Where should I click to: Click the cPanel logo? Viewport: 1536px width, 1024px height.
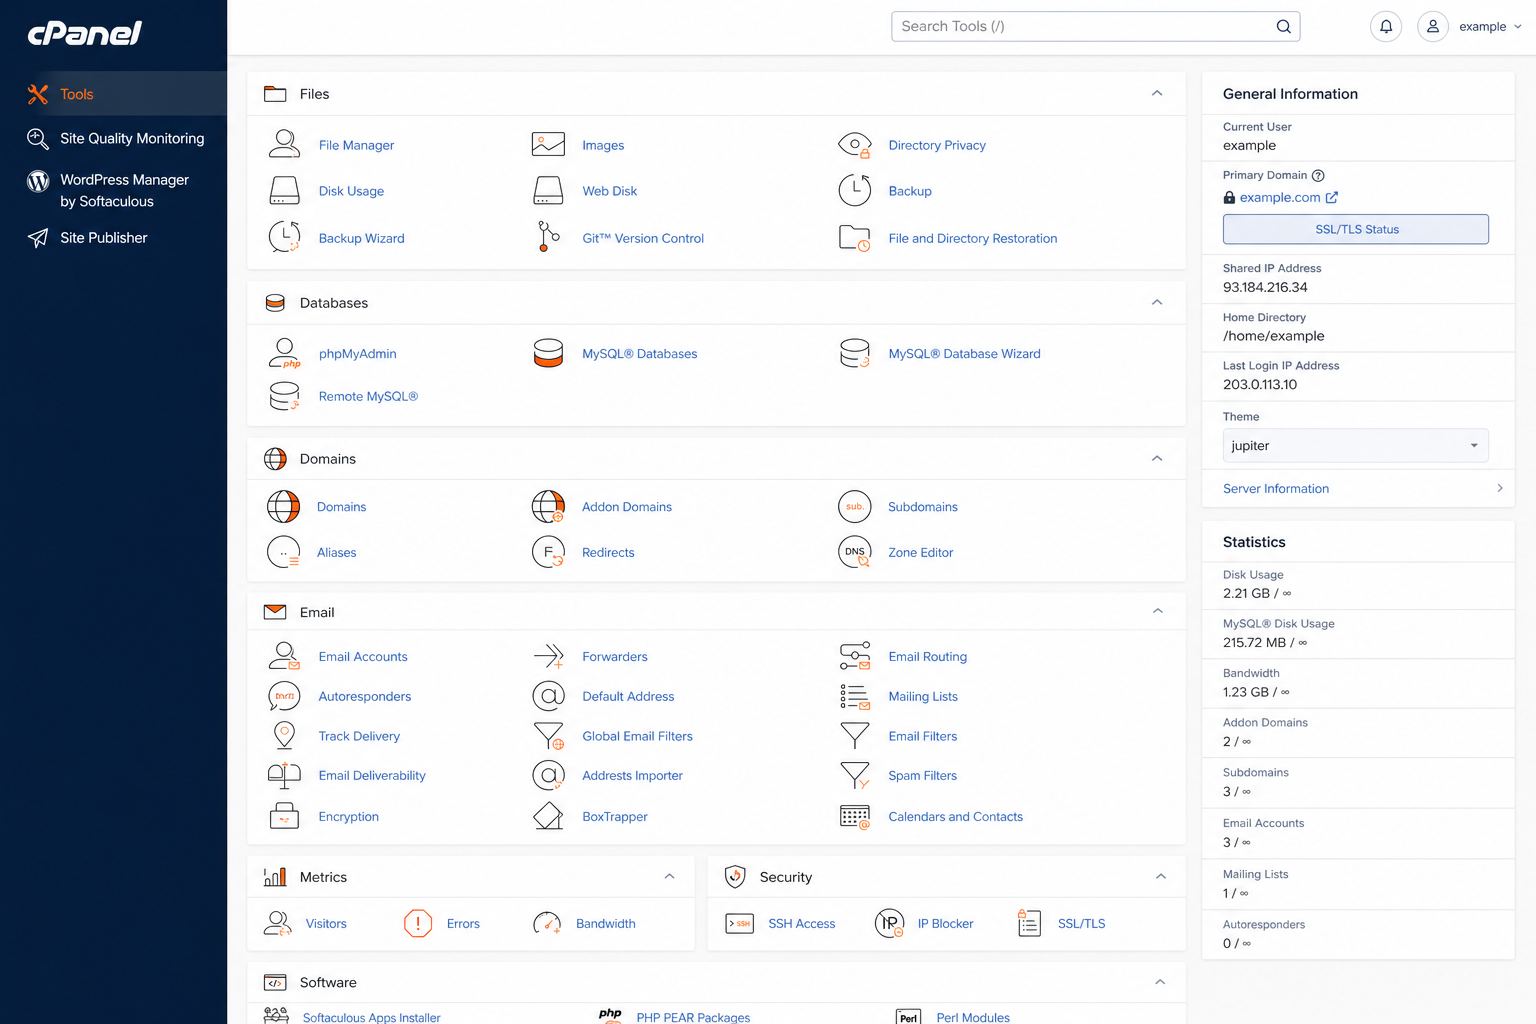point(84,33)
